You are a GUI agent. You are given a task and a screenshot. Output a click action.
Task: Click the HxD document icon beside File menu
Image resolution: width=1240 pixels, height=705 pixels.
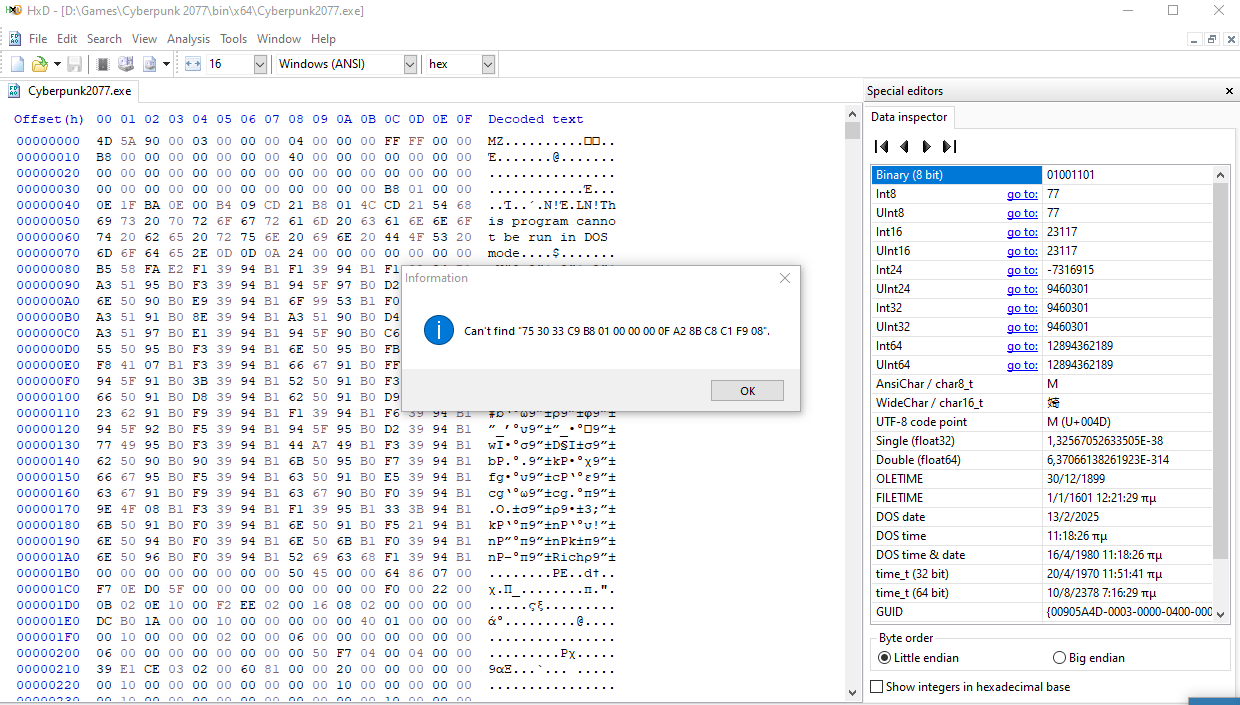coord(15,39)
